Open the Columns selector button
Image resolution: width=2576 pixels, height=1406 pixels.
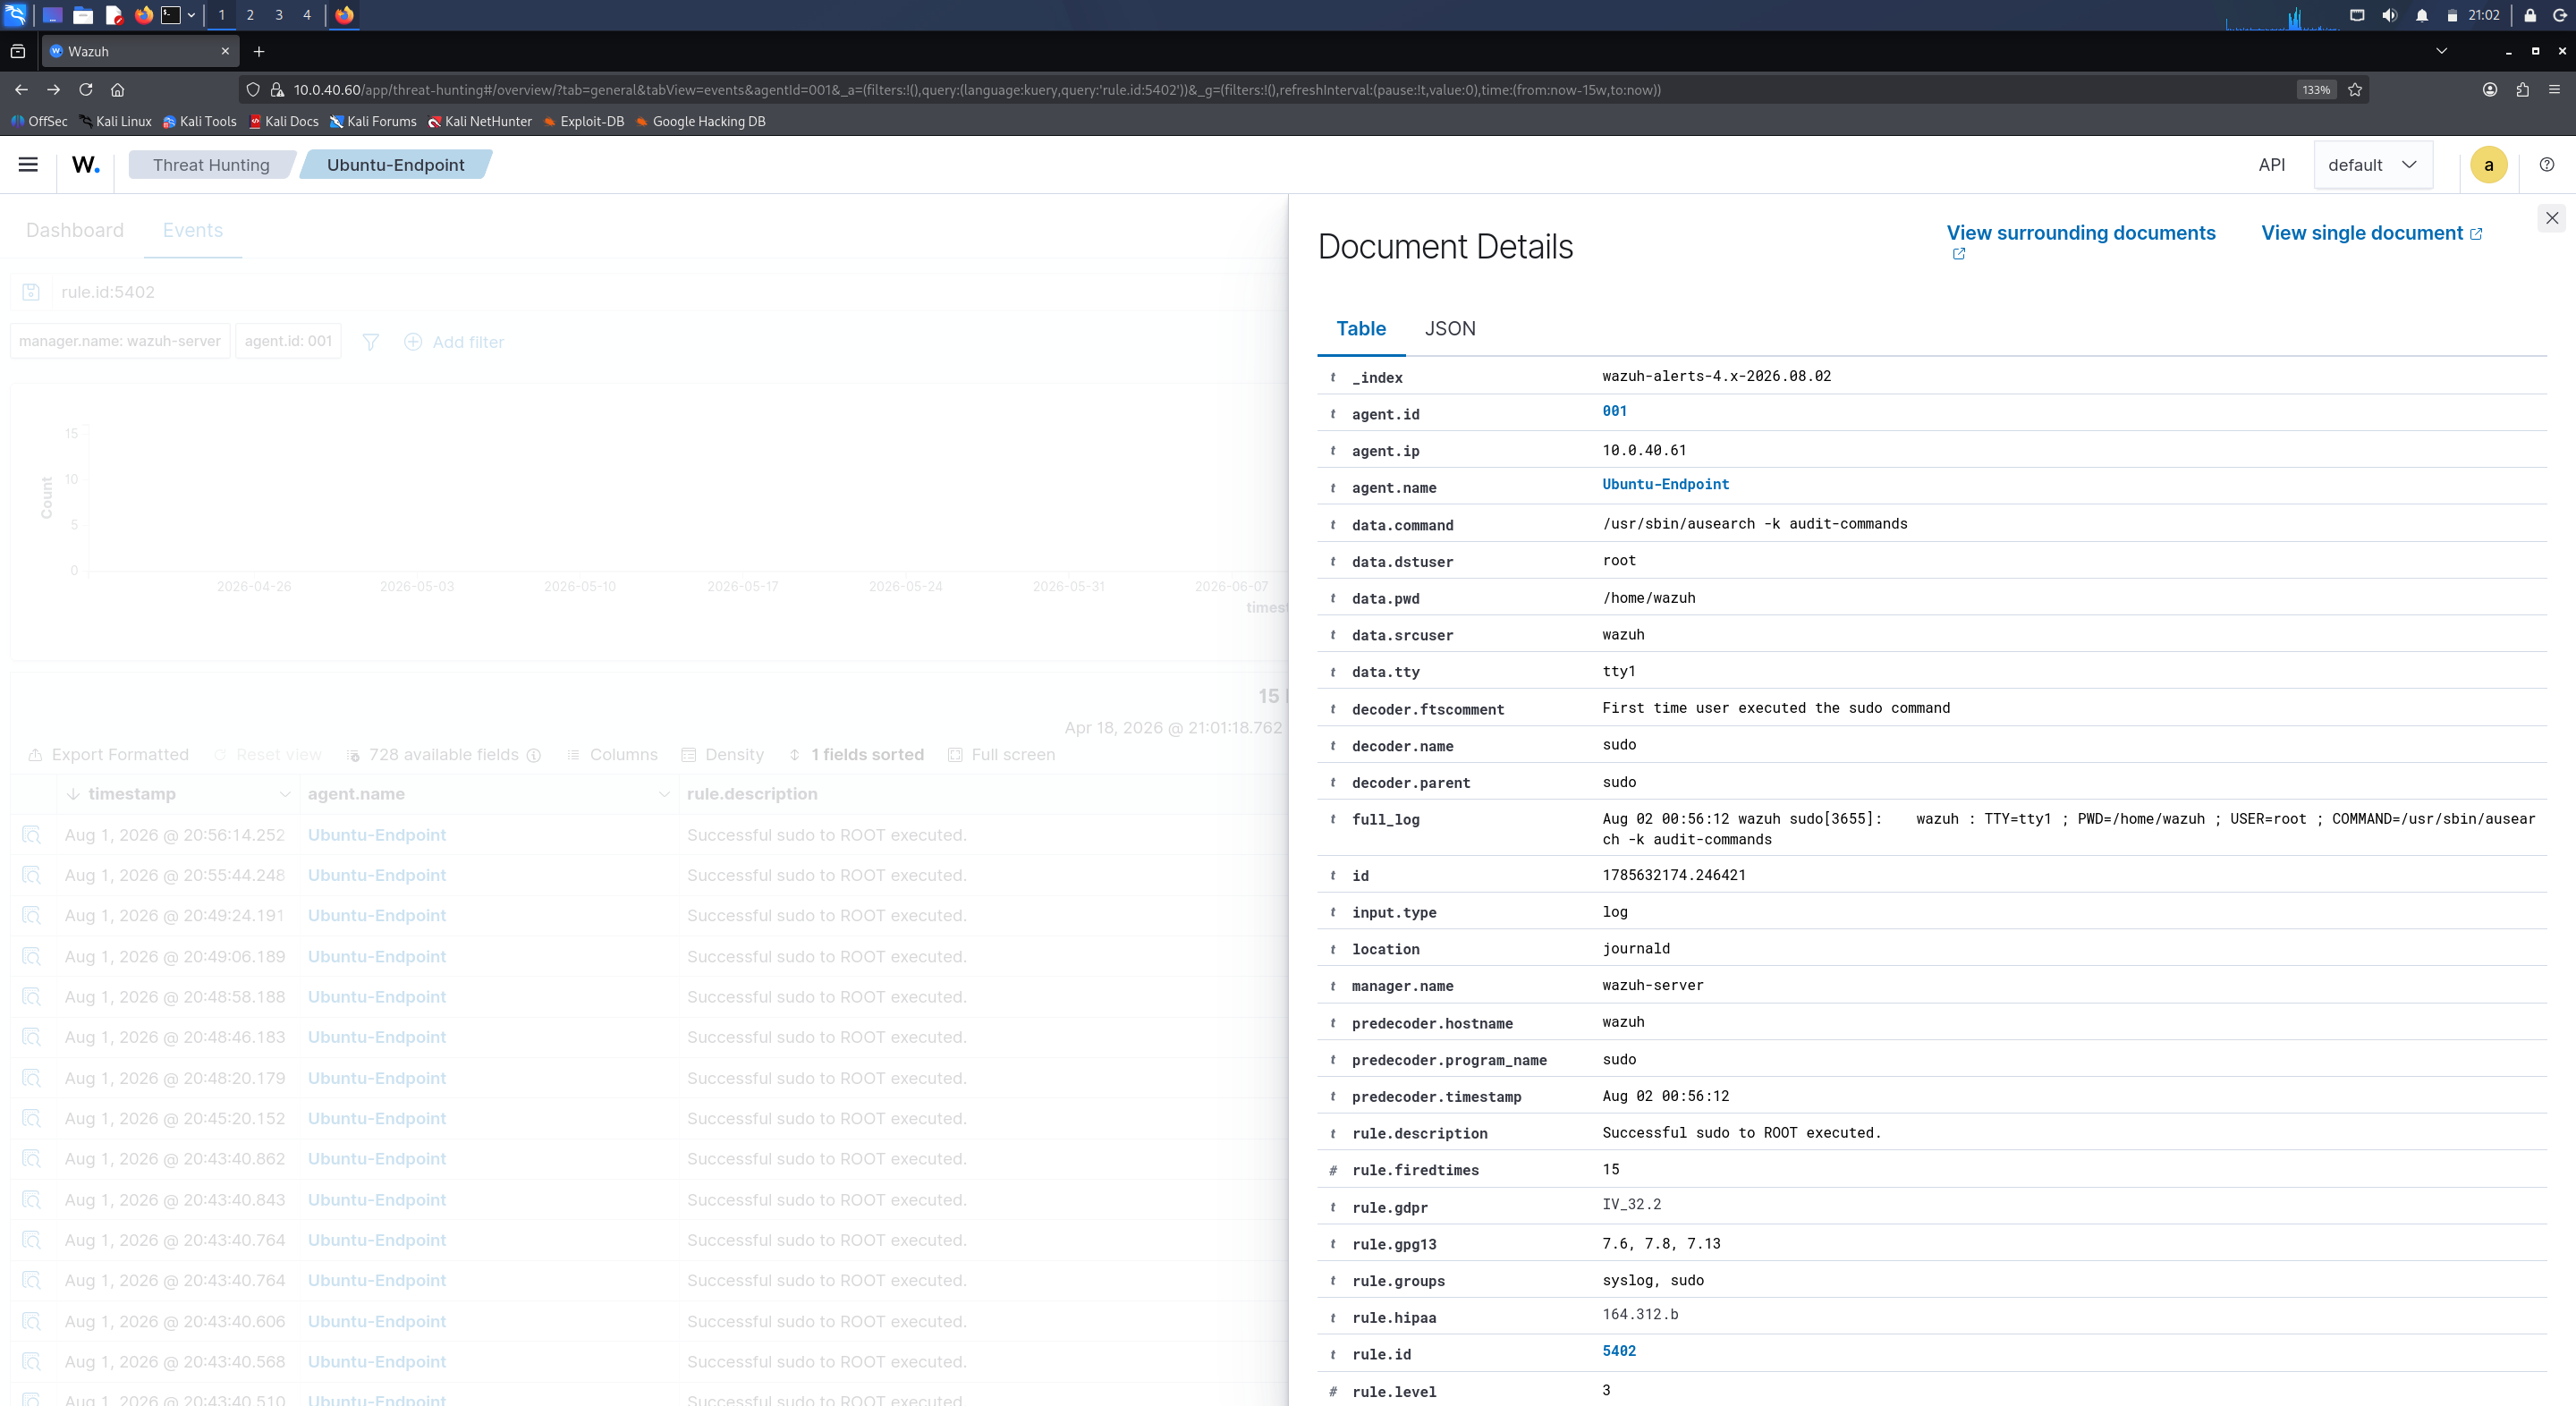pyautogui.click(x=612, y=755)
